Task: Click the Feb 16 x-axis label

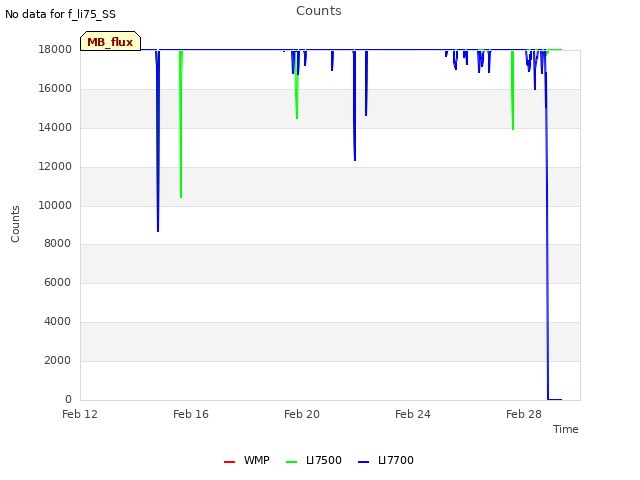Action: pyautogui.click(x=191, y=414)
